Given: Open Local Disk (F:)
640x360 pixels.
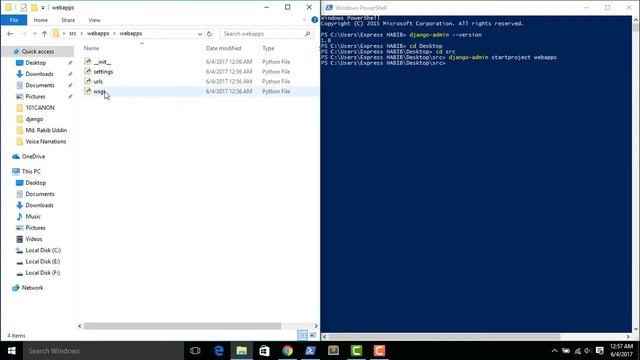Looking at the screenshot, I should (x=42, y=273).
